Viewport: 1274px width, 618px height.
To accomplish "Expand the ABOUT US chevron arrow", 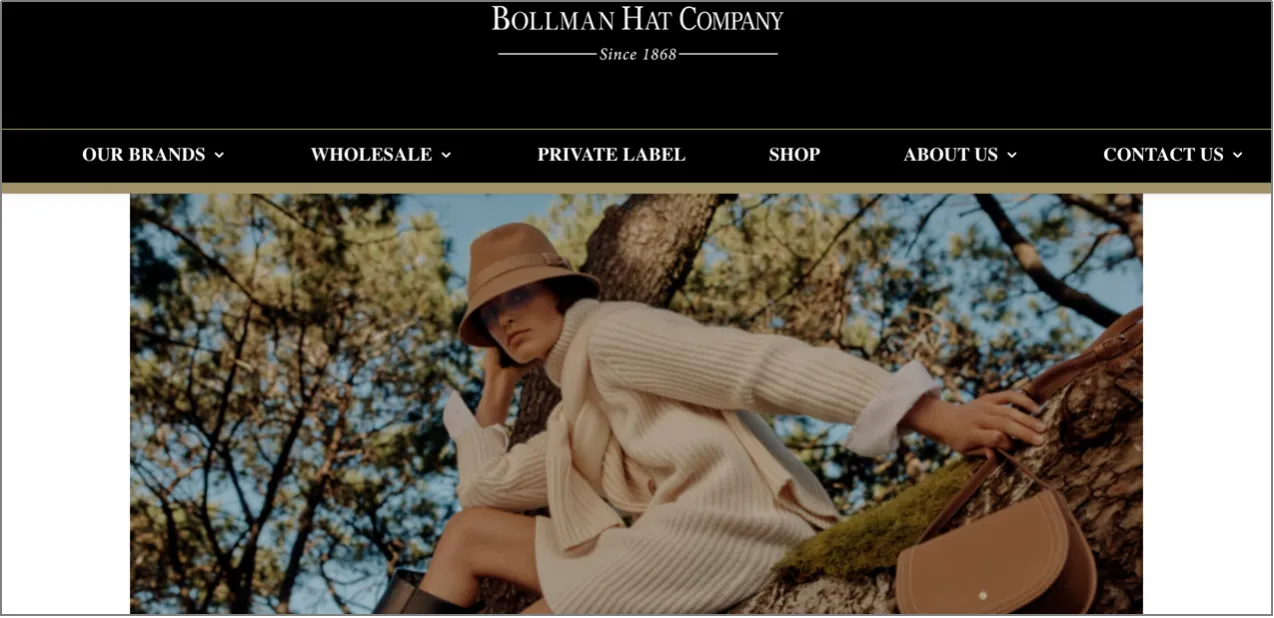I will coord(1011,155).
